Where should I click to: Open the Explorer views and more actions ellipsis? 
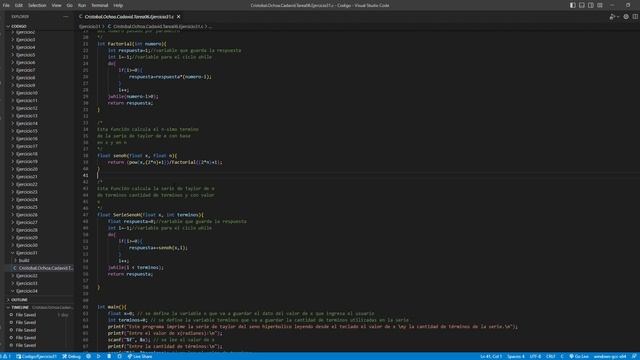(x=66, y=17)
